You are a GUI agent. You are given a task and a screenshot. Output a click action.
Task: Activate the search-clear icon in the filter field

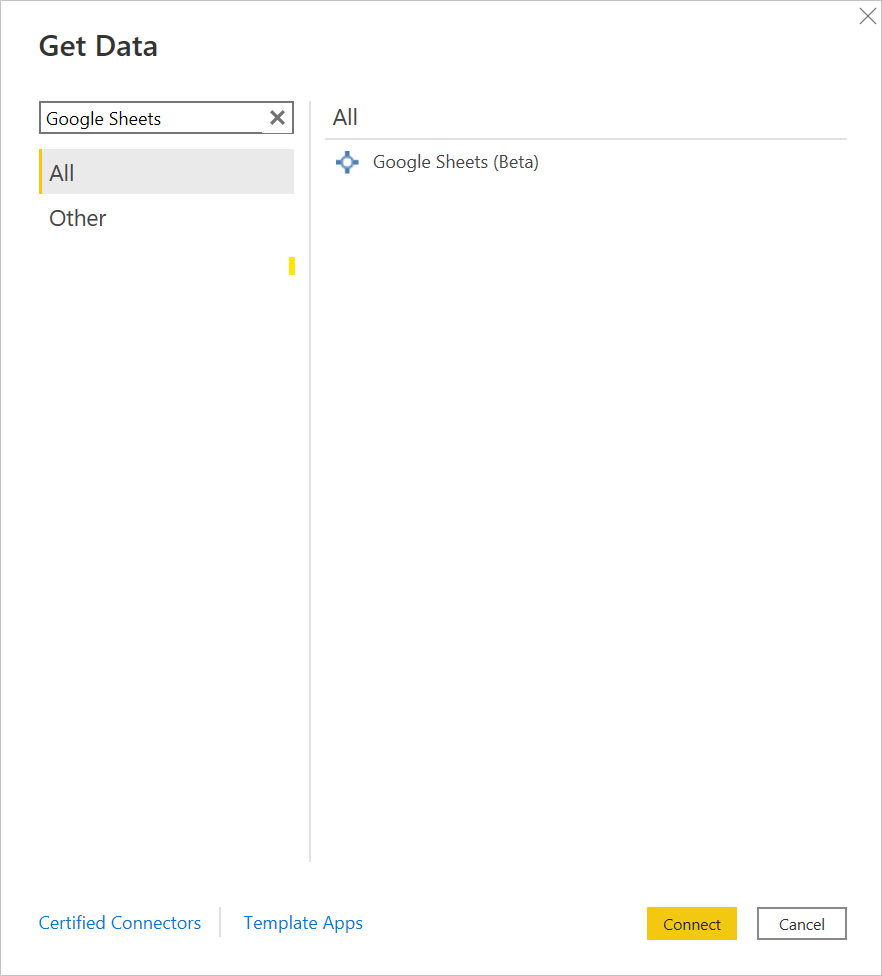(277, 117)
